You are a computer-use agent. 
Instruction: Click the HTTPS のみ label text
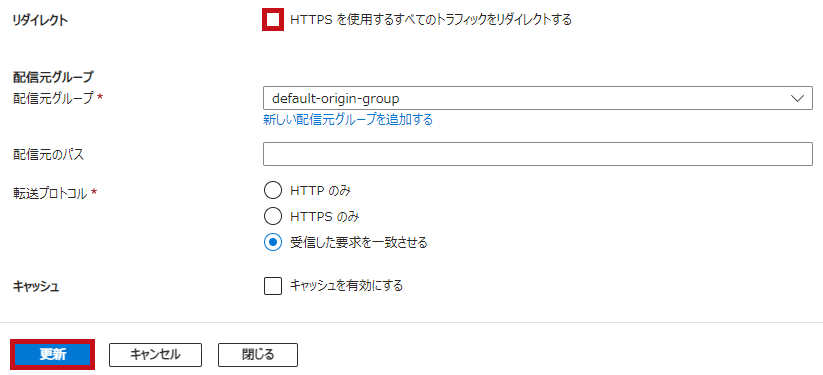click(x=324, y=216)
